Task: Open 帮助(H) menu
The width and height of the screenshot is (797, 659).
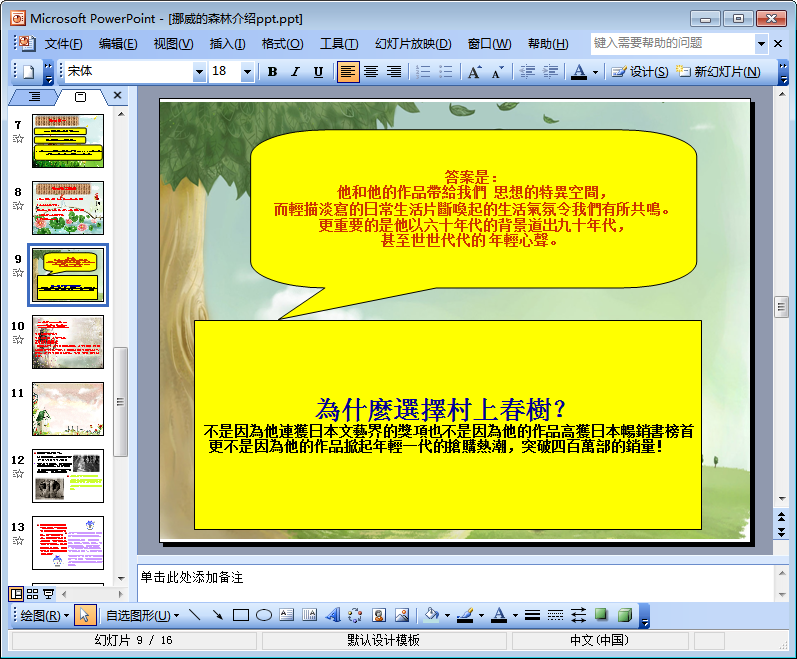Action: click(x=548, y=44)
